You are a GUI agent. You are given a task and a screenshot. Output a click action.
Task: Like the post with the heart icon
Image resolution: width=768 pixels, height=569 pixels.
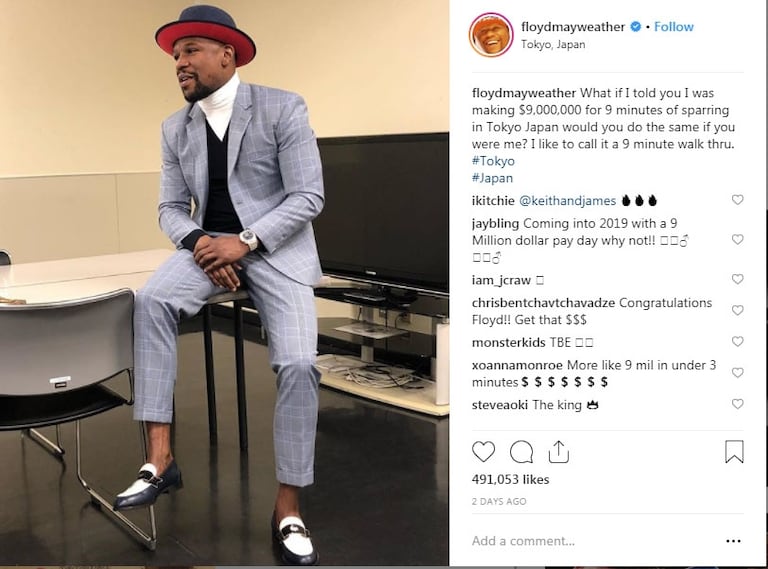(483, 451)
